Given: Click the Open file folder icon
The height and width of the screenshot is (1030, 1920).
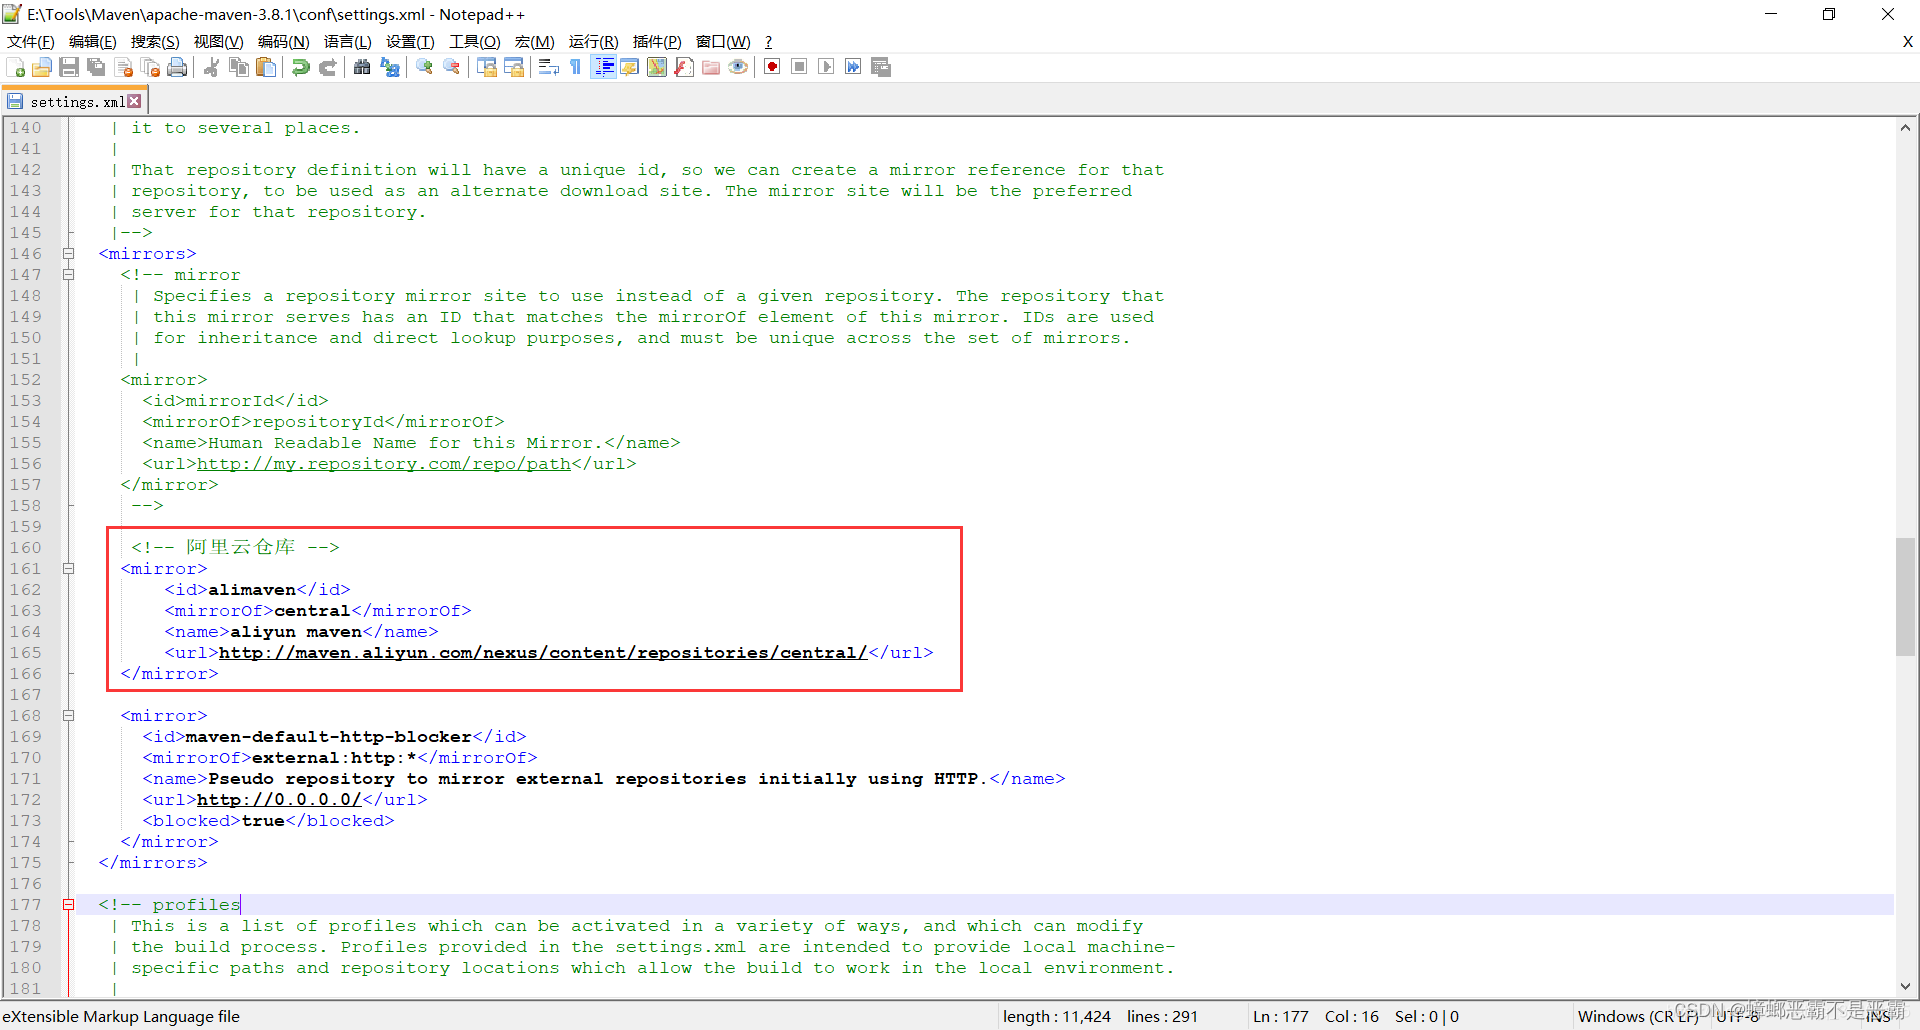Looking at the screenshot, I should (42, 67).
